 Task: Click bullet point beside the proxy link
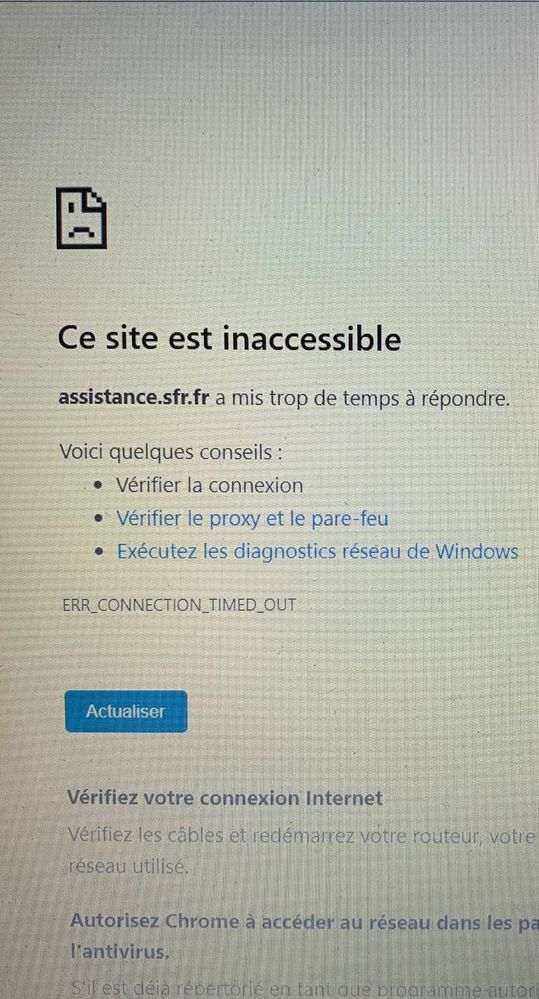97,519
